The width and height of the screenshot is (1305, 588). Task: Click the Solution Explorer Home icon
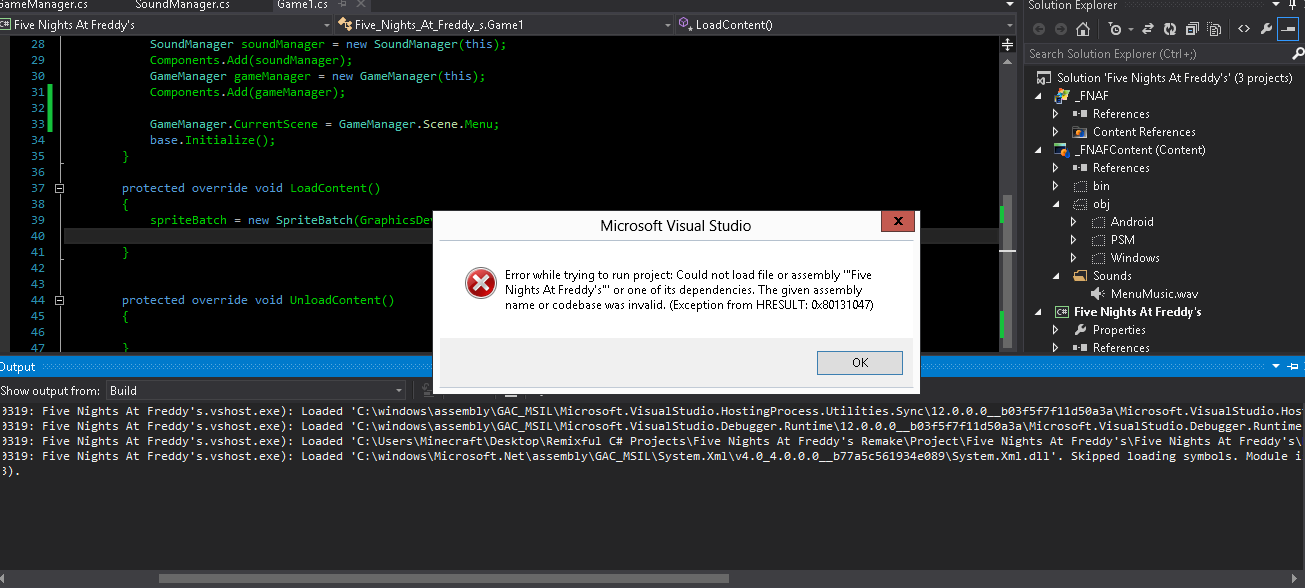point(1082,29)
